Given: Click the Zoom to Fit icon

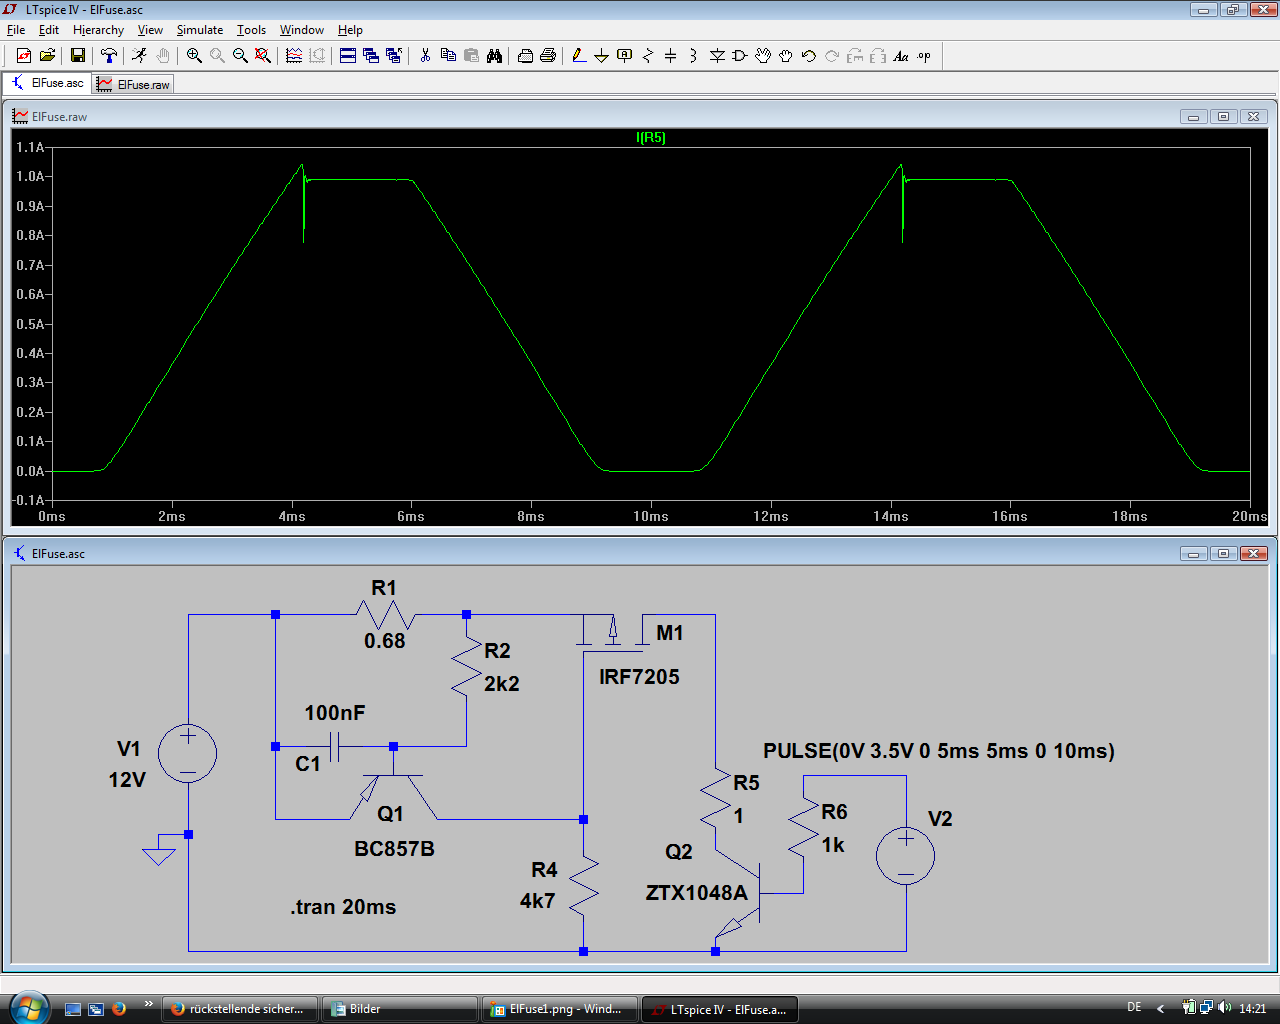Looking at the screenshot, I should tap(263, 56).
